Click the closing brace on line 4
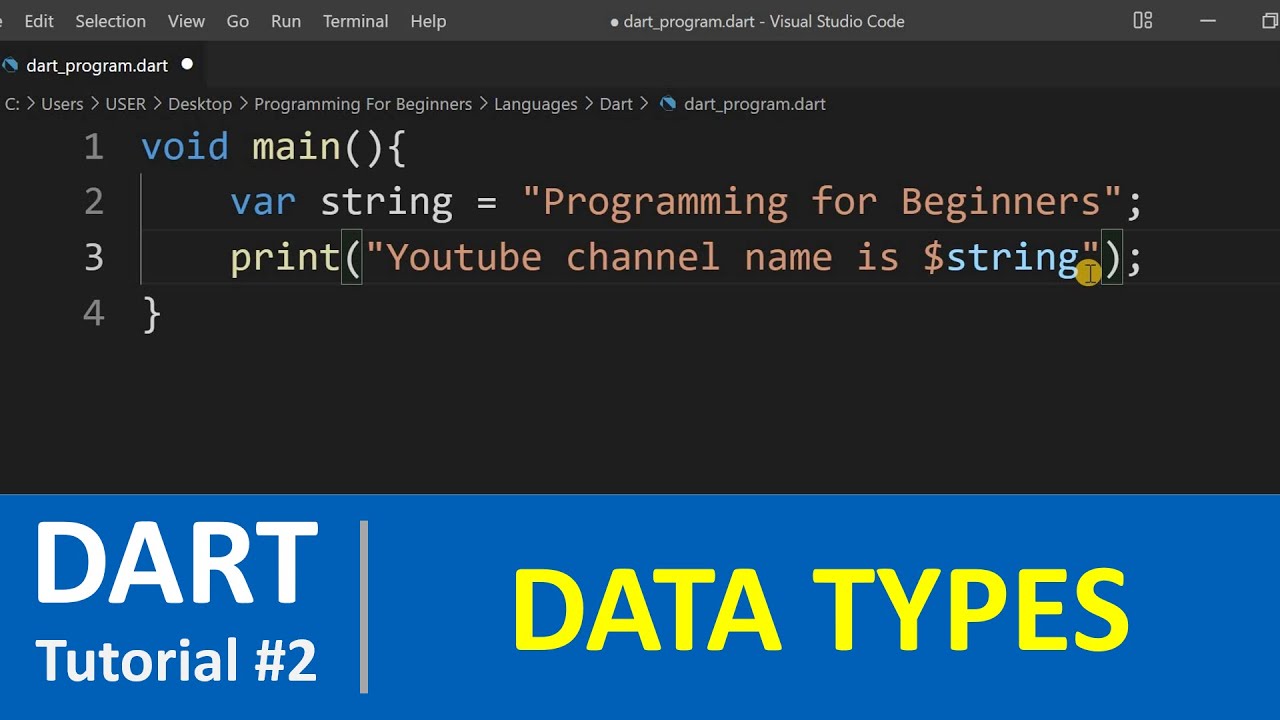1280x720 pixels. click(152, 314)
